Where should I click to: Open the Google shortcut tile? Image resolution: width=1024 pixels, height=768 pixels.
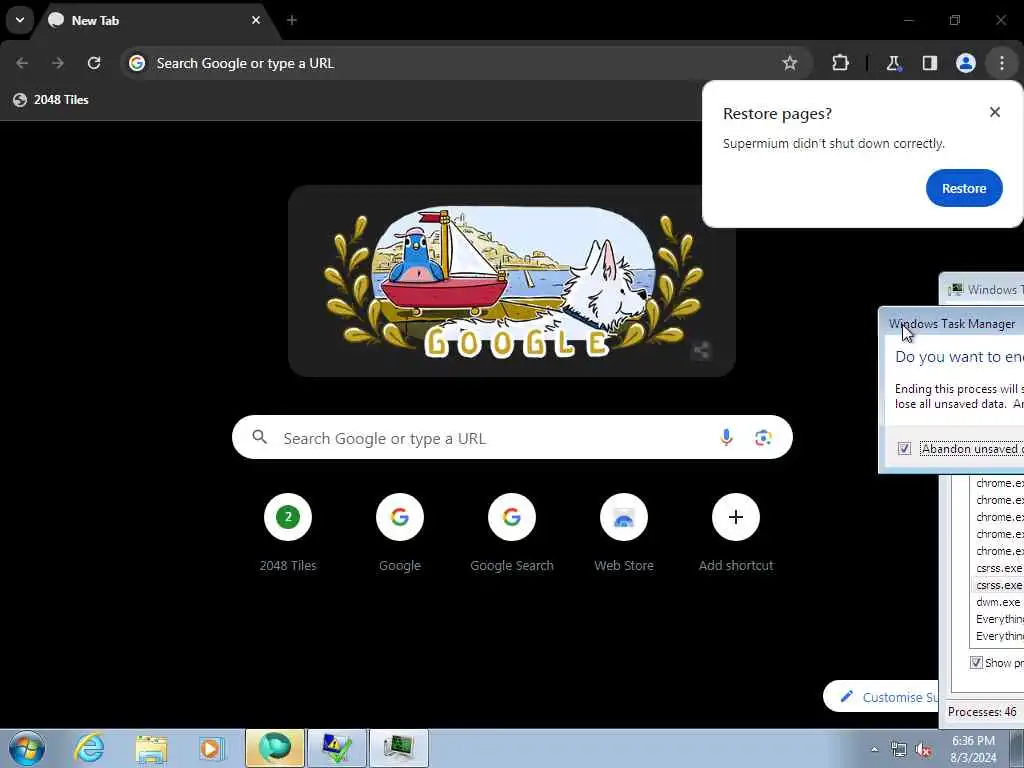pyautogui.click(x=400, y=533)
